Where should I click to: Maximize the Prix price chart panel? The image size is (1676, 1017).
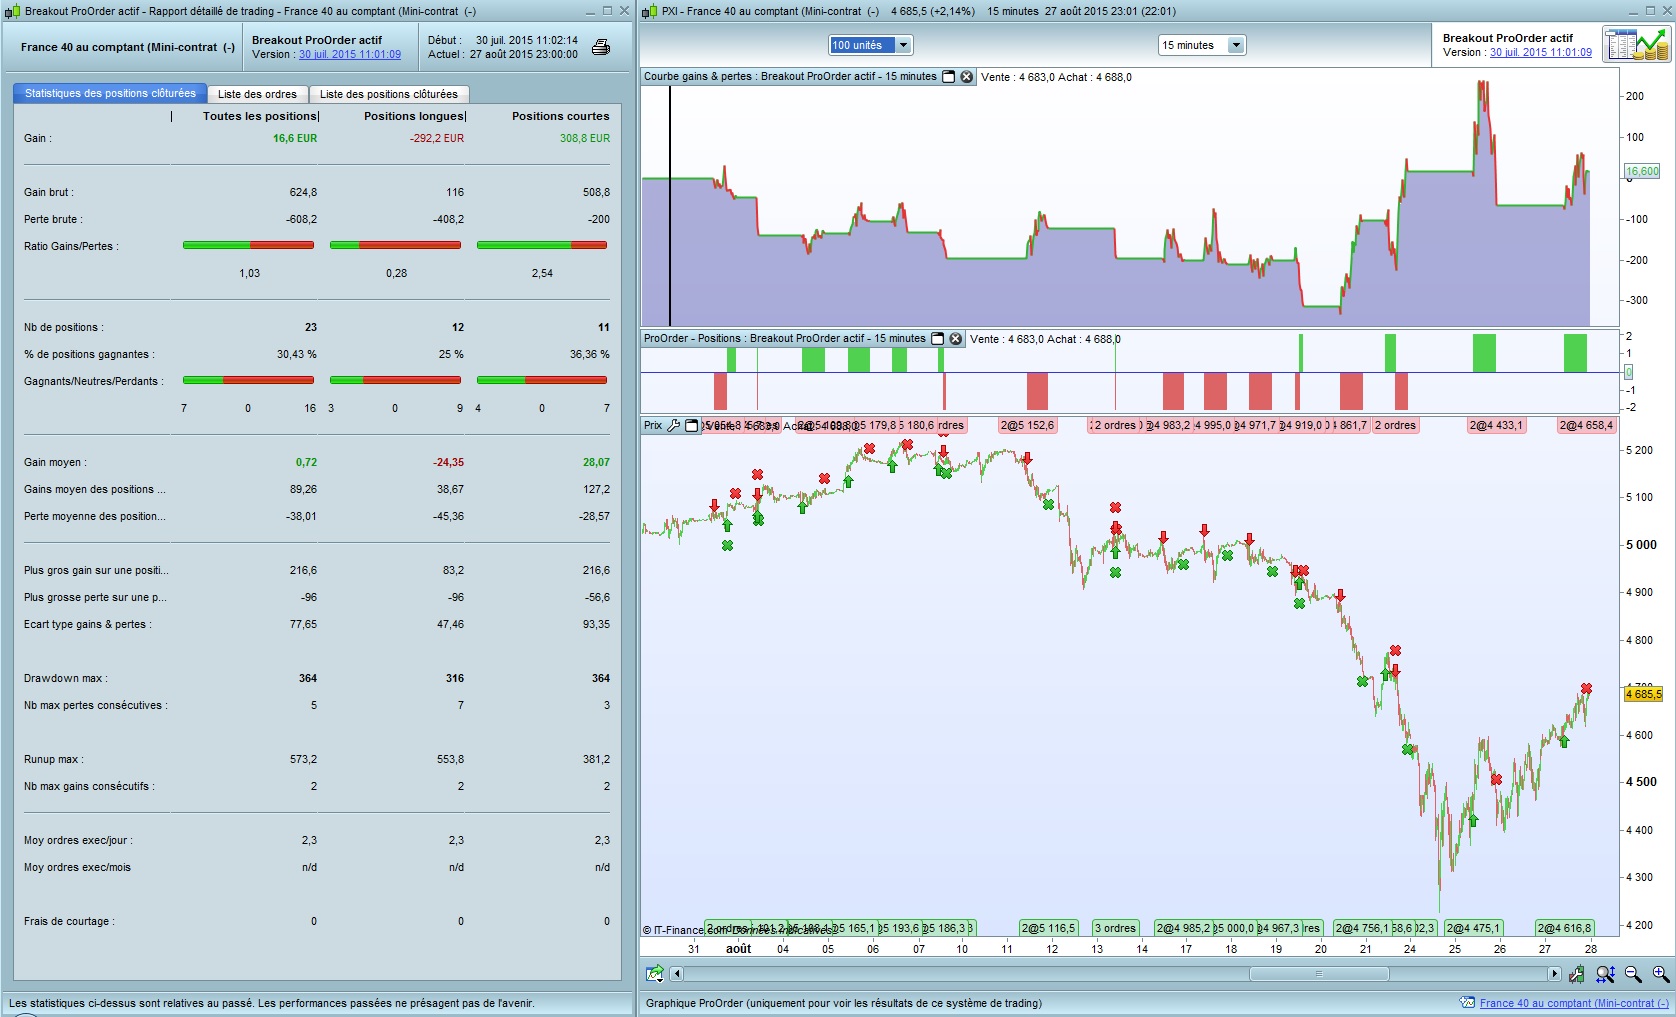691,425
